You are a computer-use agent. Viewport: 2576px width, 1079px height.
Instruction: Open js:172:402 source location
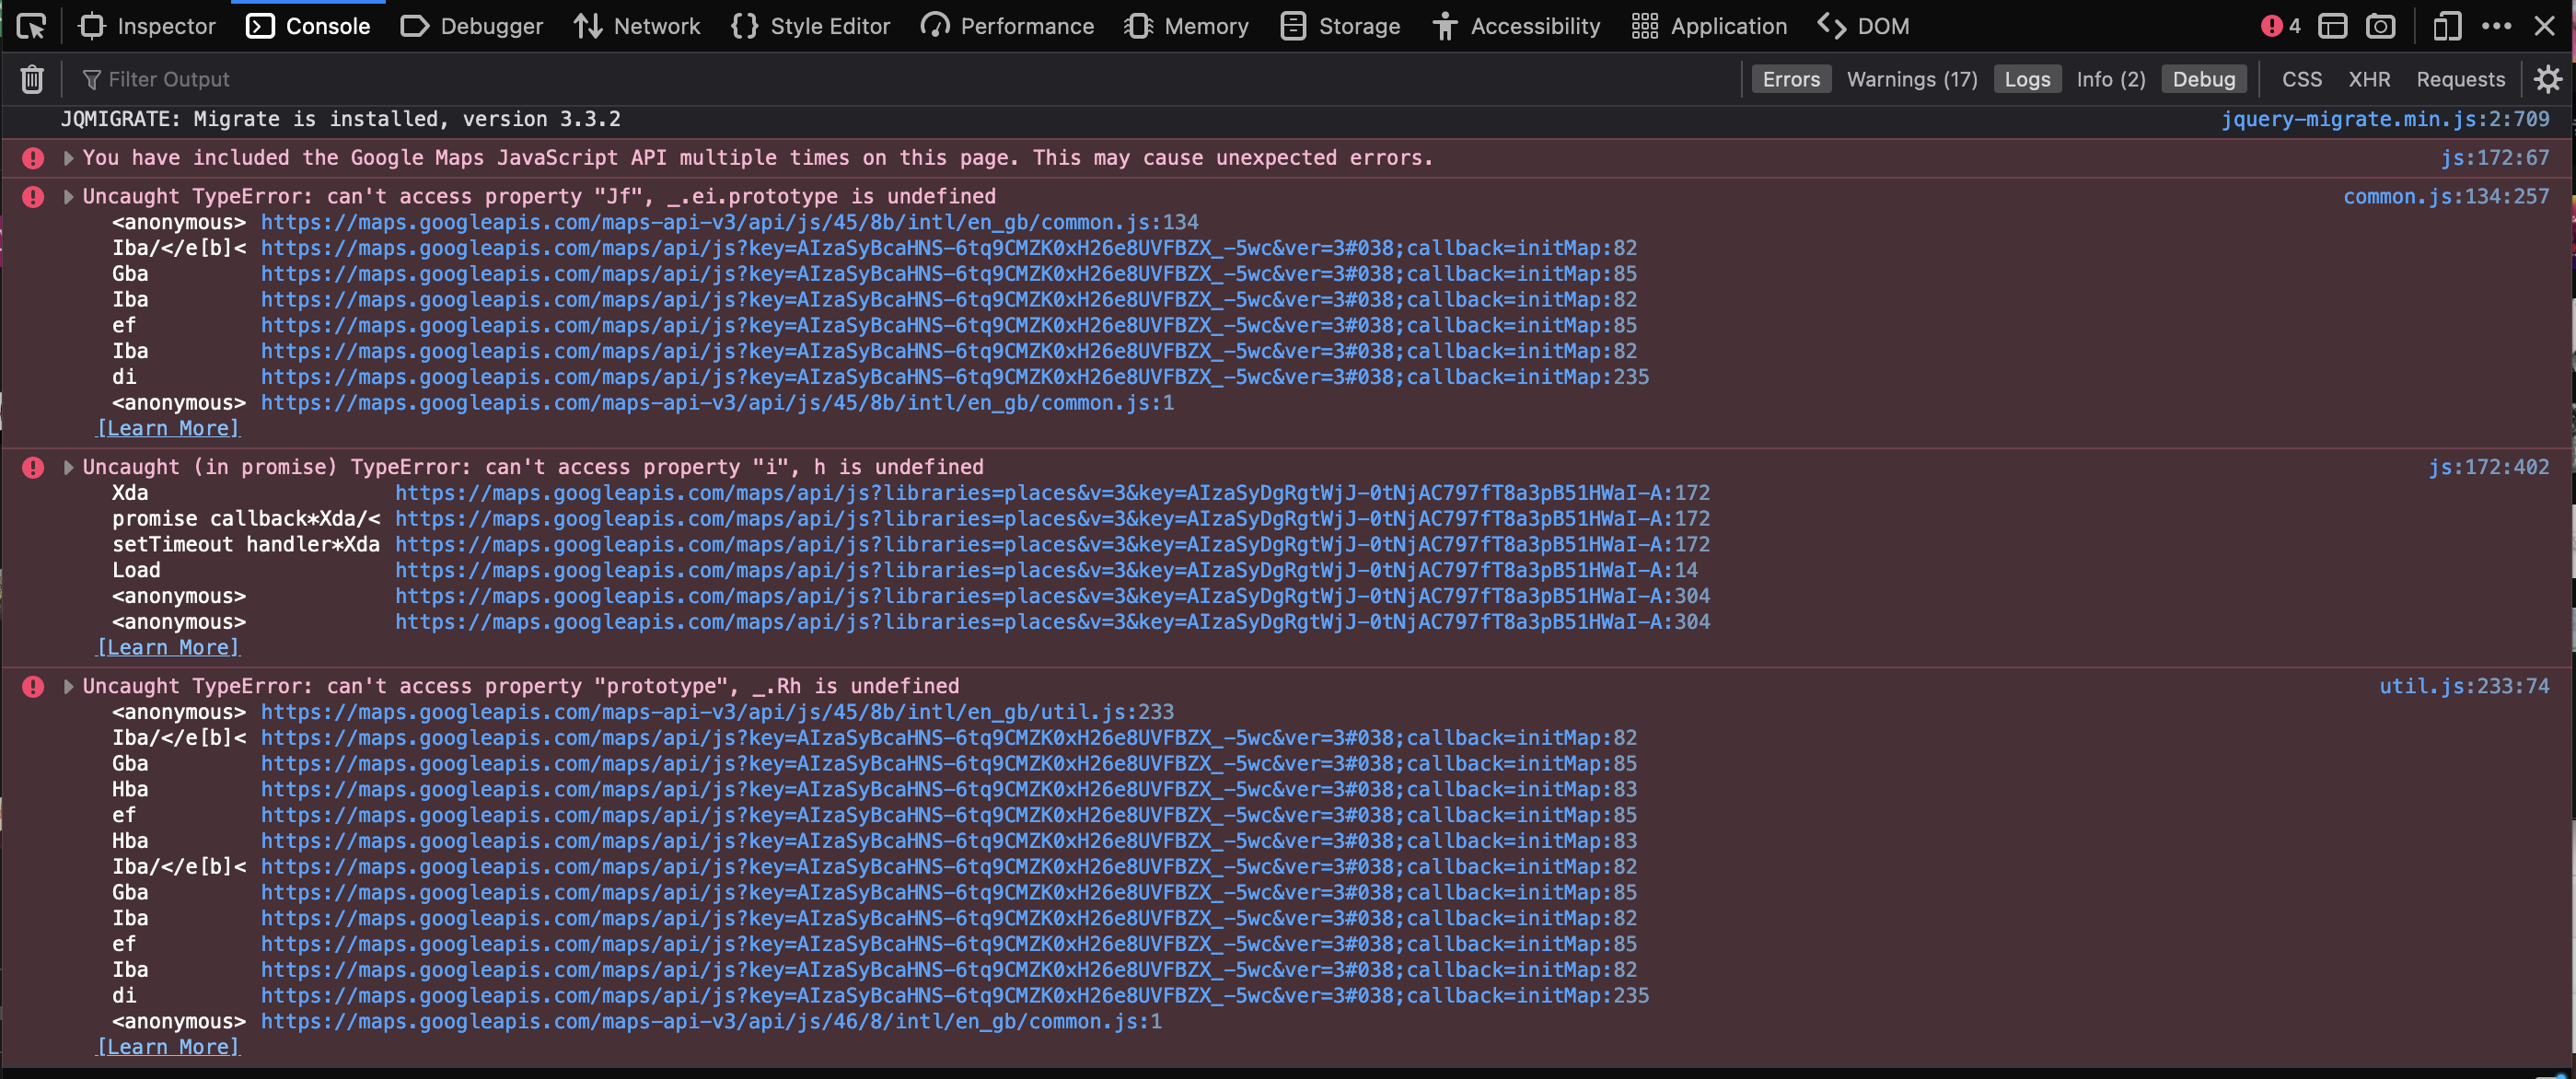[x=2488, y=467]
